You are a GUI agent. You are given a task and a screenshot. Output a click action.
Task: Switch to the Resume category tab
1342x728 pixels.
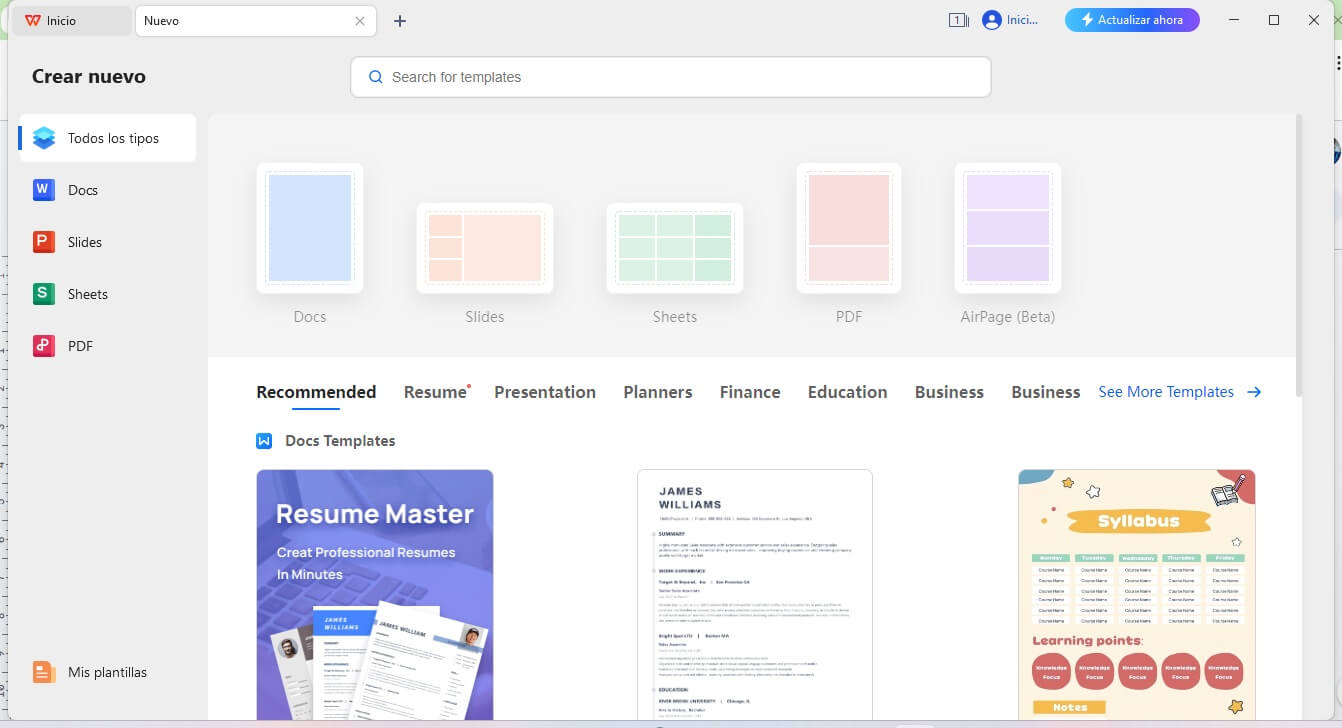[432, 391]
